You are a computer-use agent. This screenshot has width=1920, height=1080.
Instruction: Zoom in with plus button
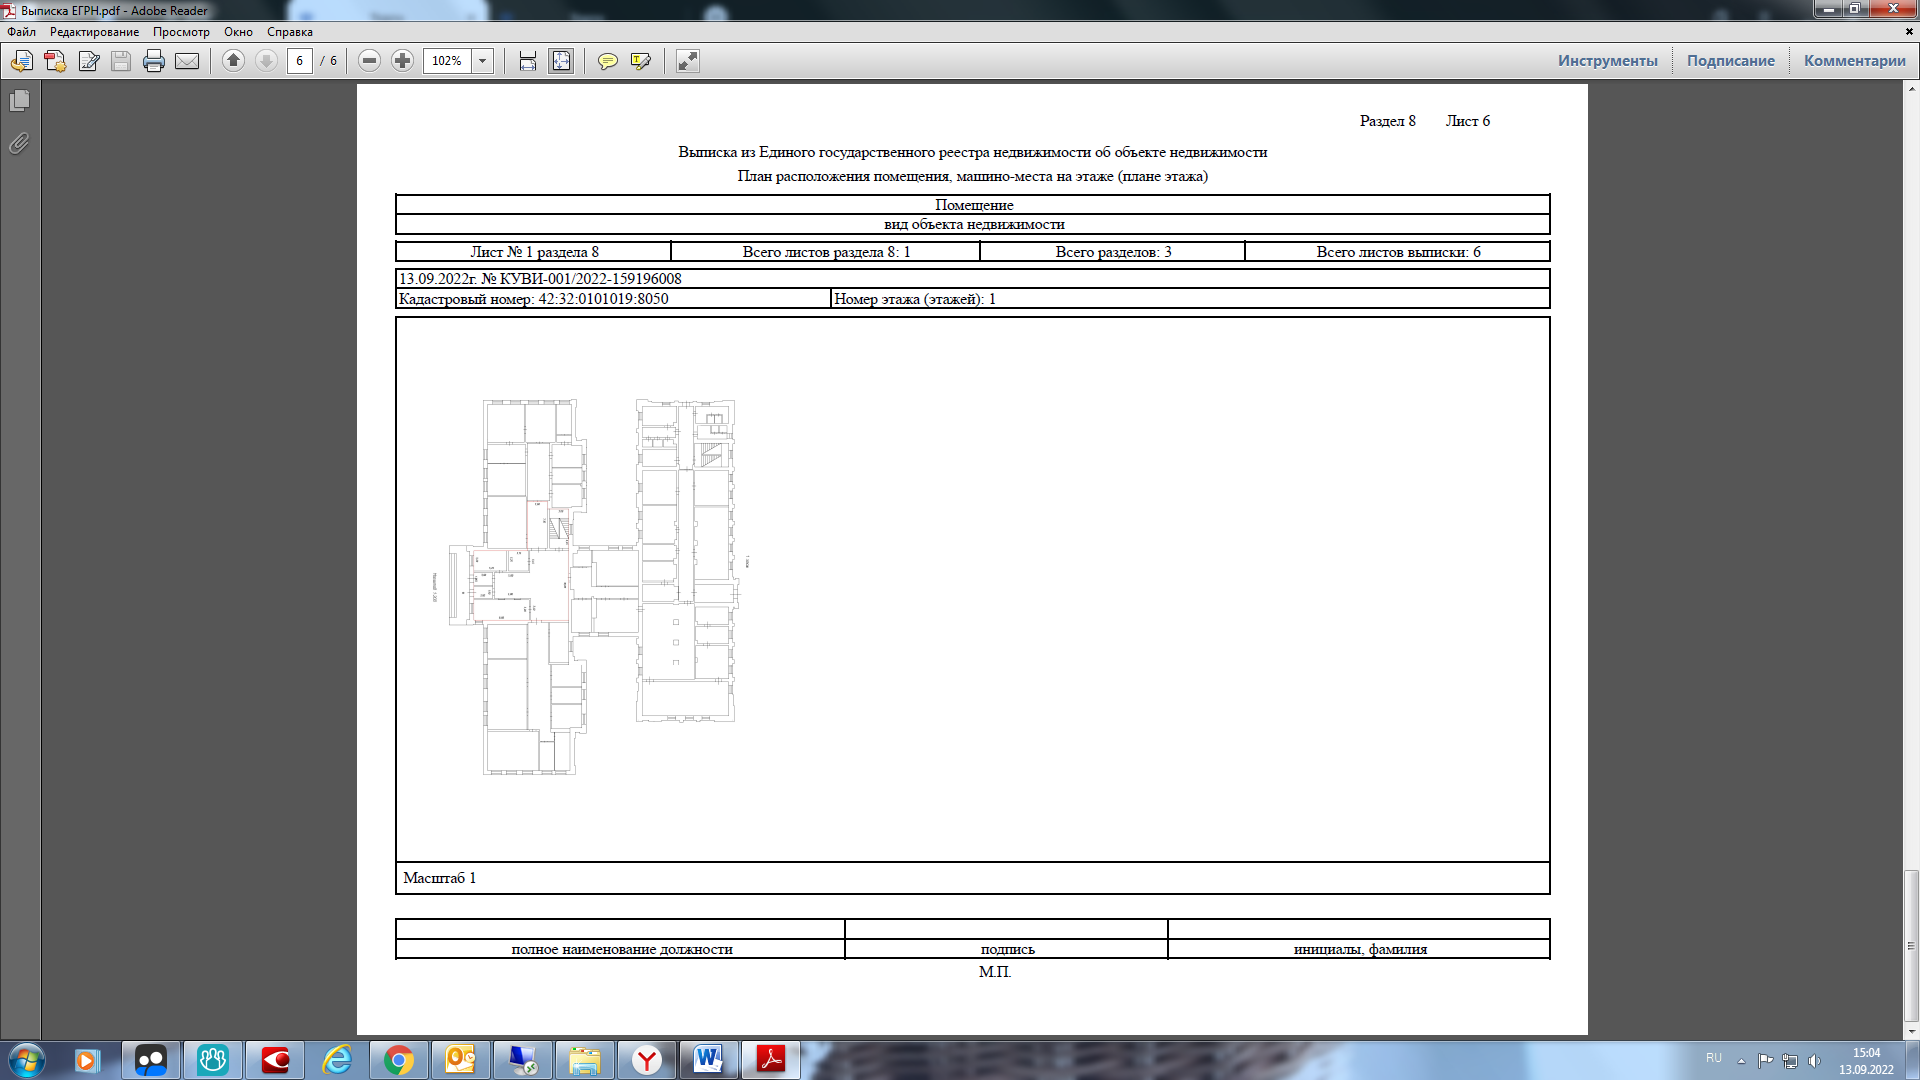point(402,61)
